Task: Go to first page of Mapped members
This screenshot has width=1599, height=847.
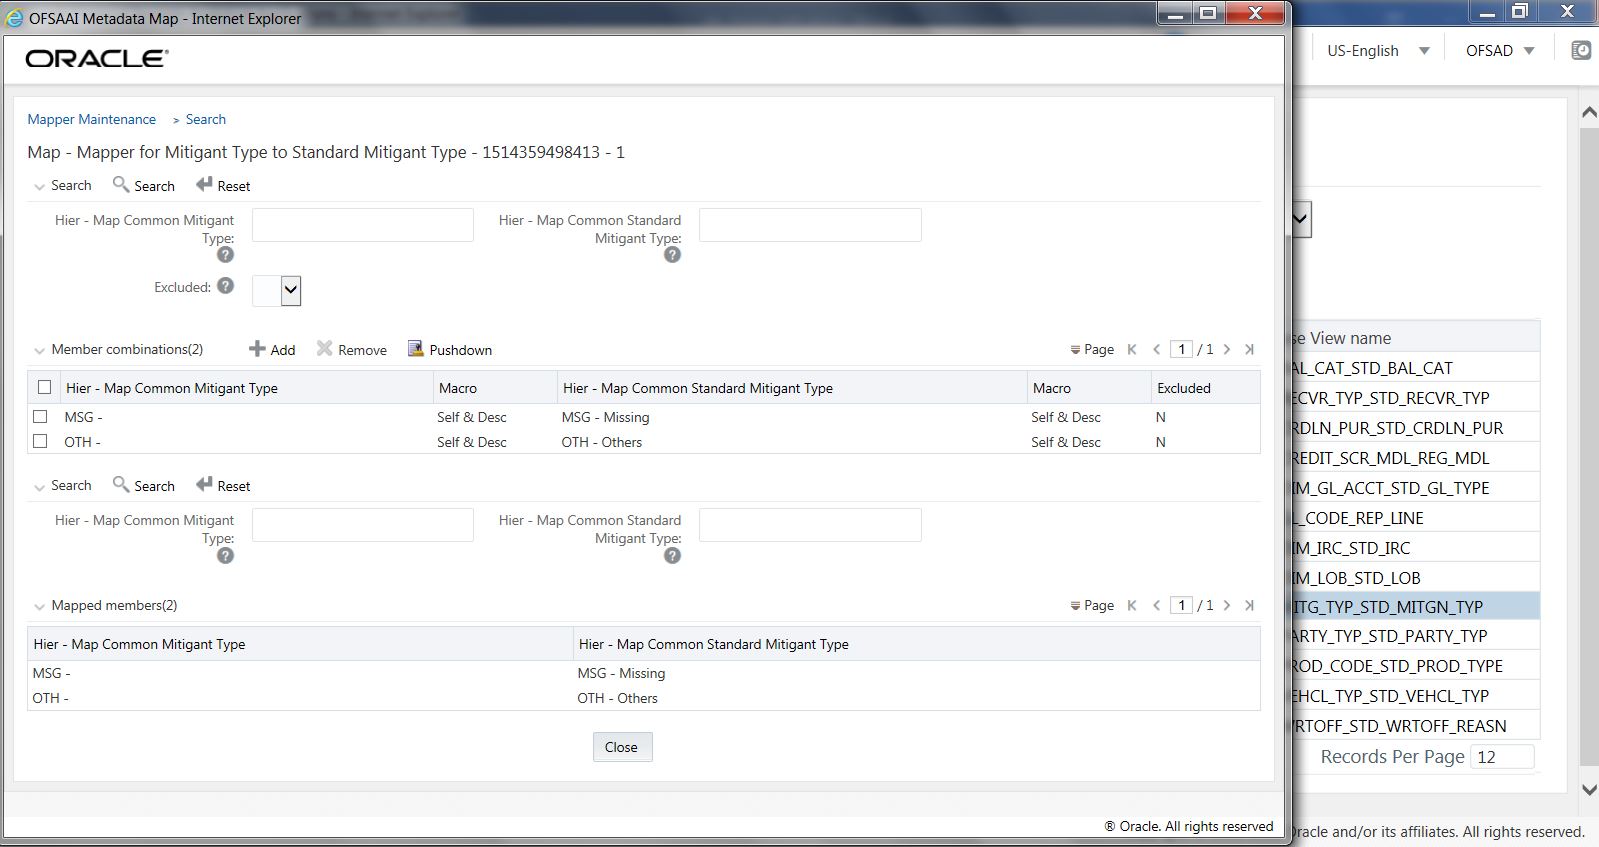Action: tap(1132, 605)
